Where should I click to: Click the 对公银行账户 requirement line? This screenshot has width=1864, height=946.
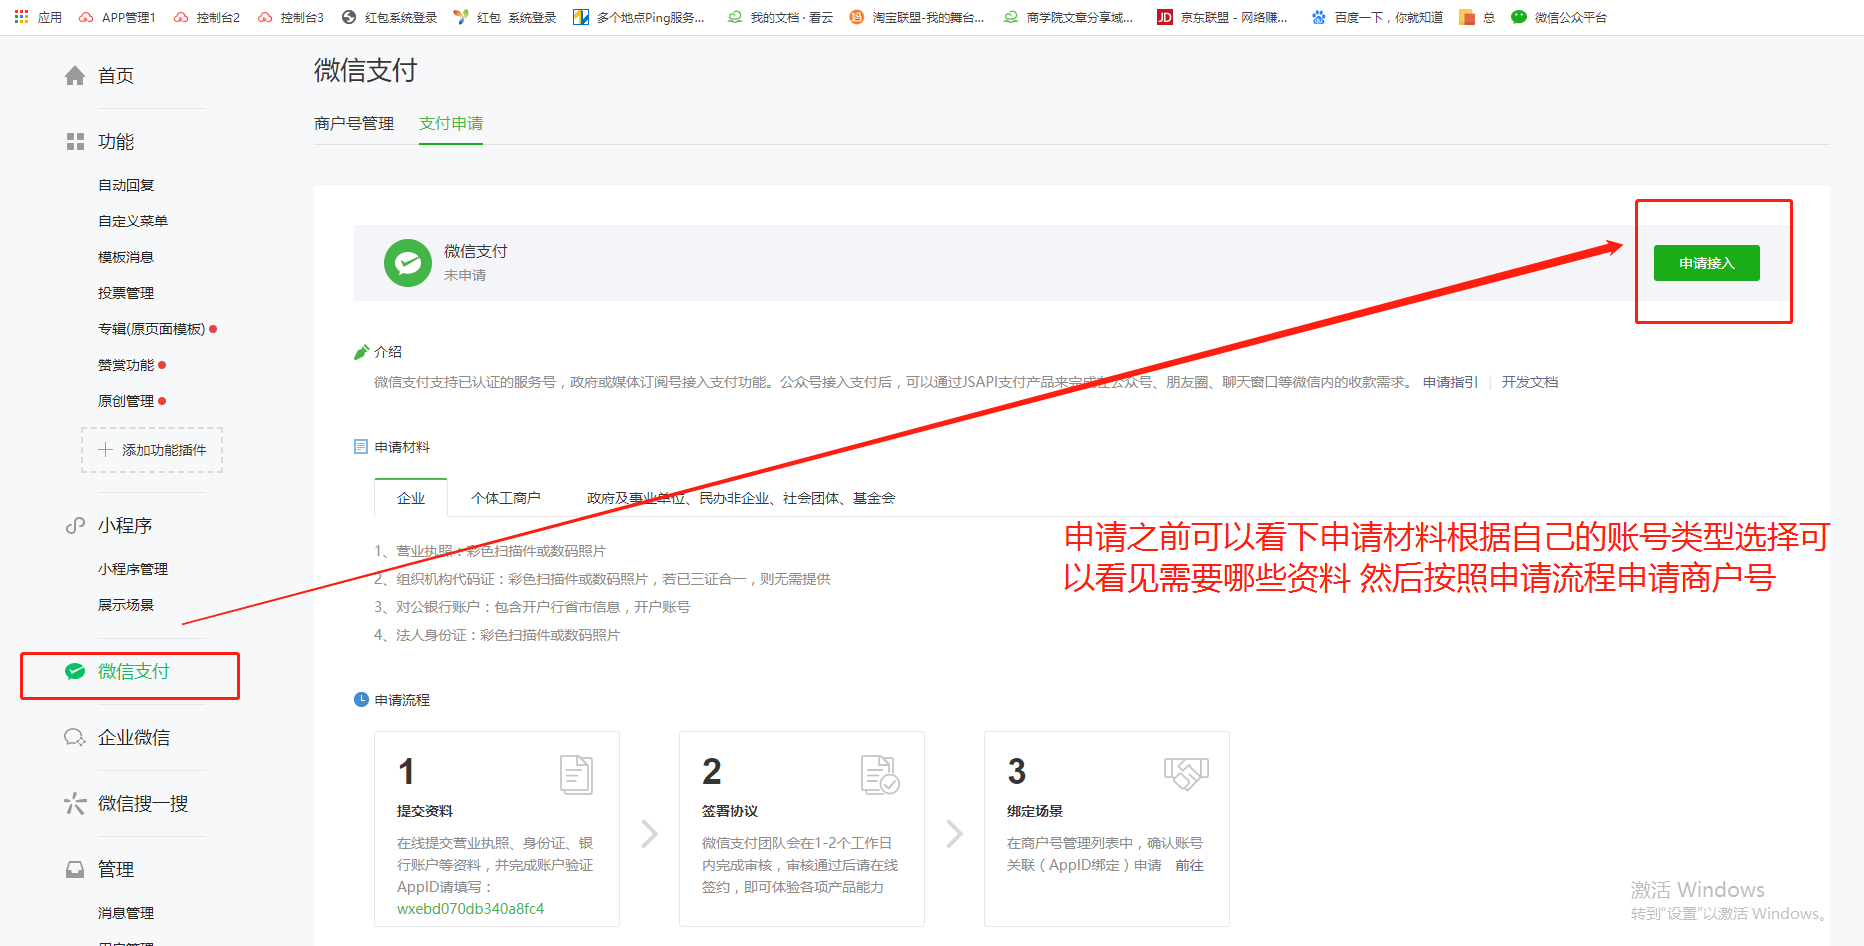[532, 607]
